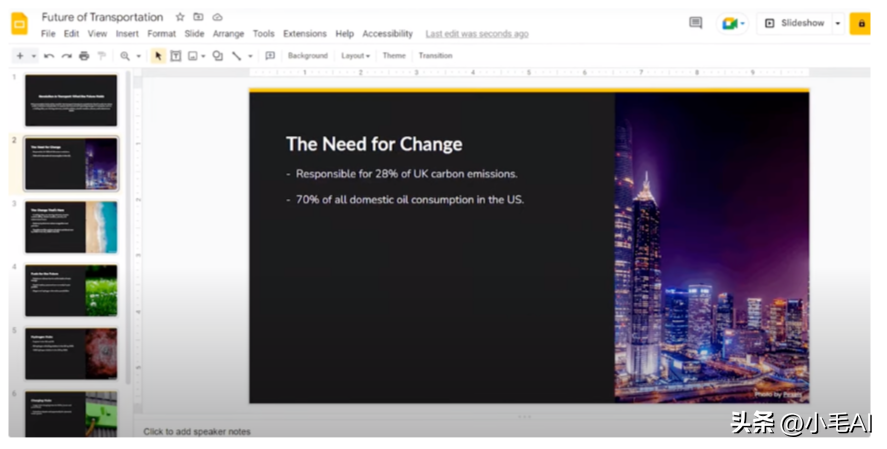Click the zoom magnifier tool
This screenshot has width=887, height=449.
click(x=125, y=55)
